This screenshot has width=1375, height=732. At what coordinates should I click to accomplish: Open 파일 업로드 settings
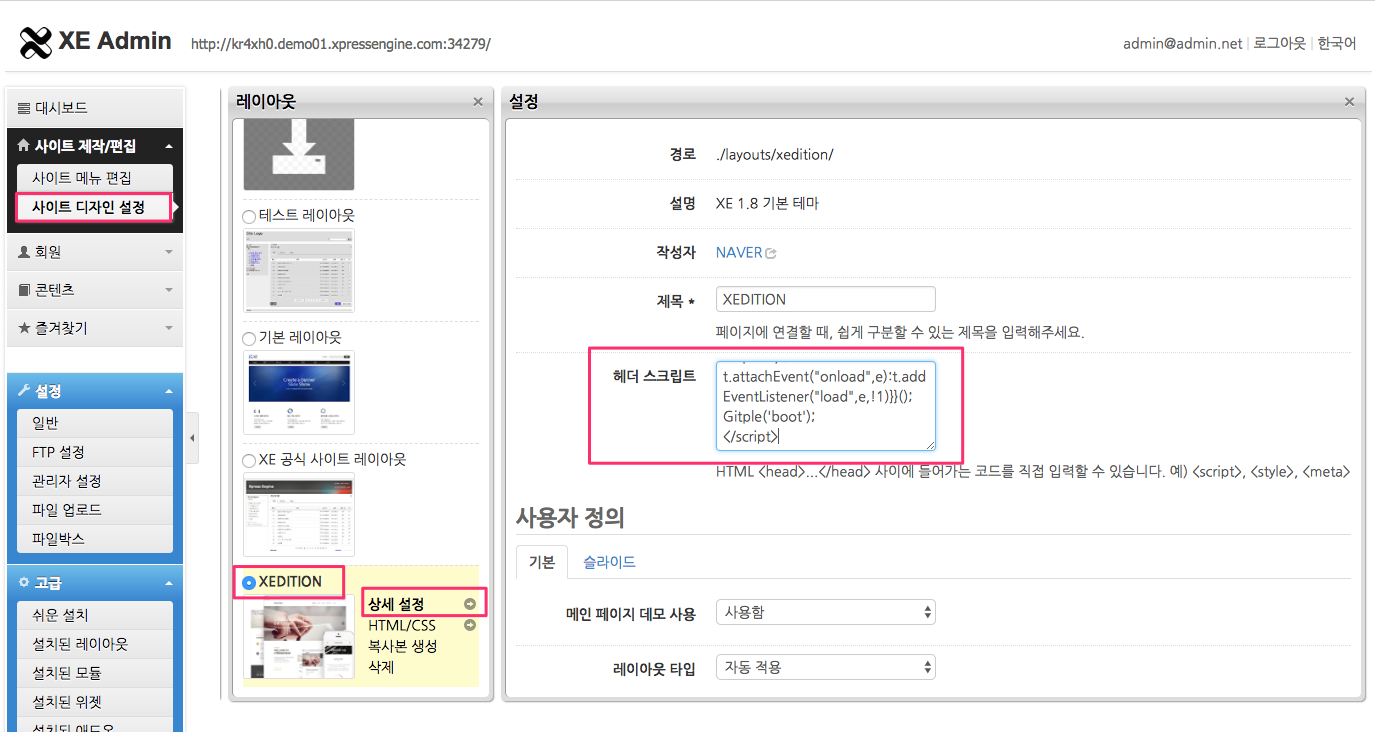[x=95, y=510]
